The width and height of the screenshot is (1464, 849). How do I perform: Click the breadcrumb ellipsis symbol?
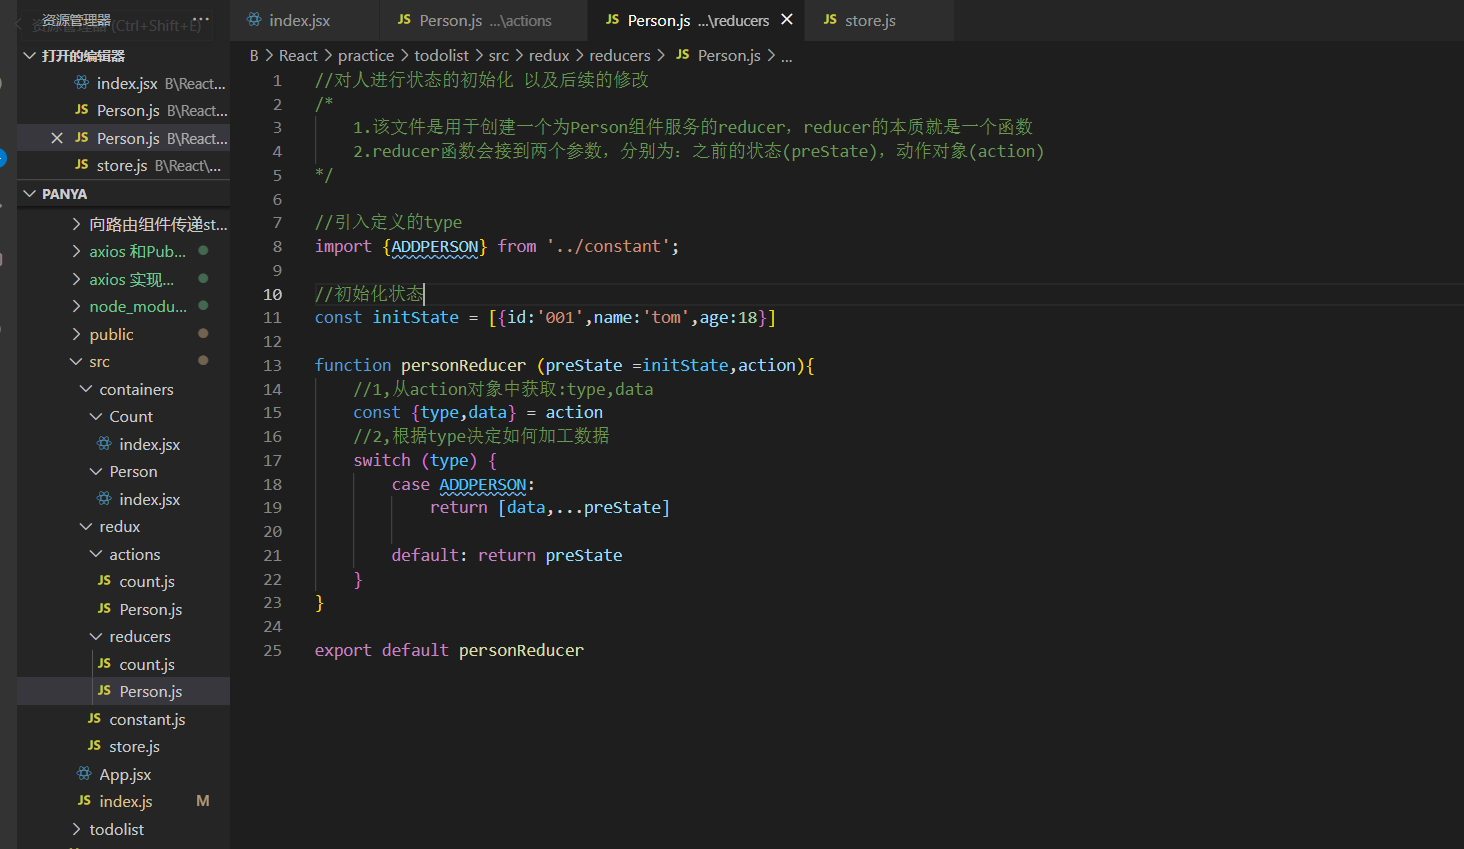[x=787, y=57]
